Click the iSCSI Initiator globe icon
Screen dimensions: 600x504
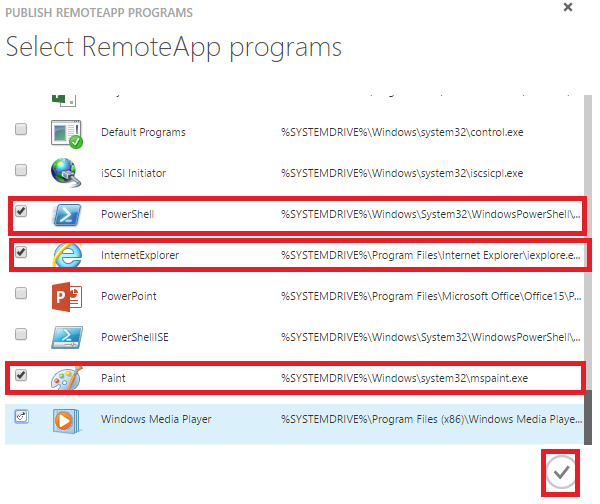click(x=66, y=173)
